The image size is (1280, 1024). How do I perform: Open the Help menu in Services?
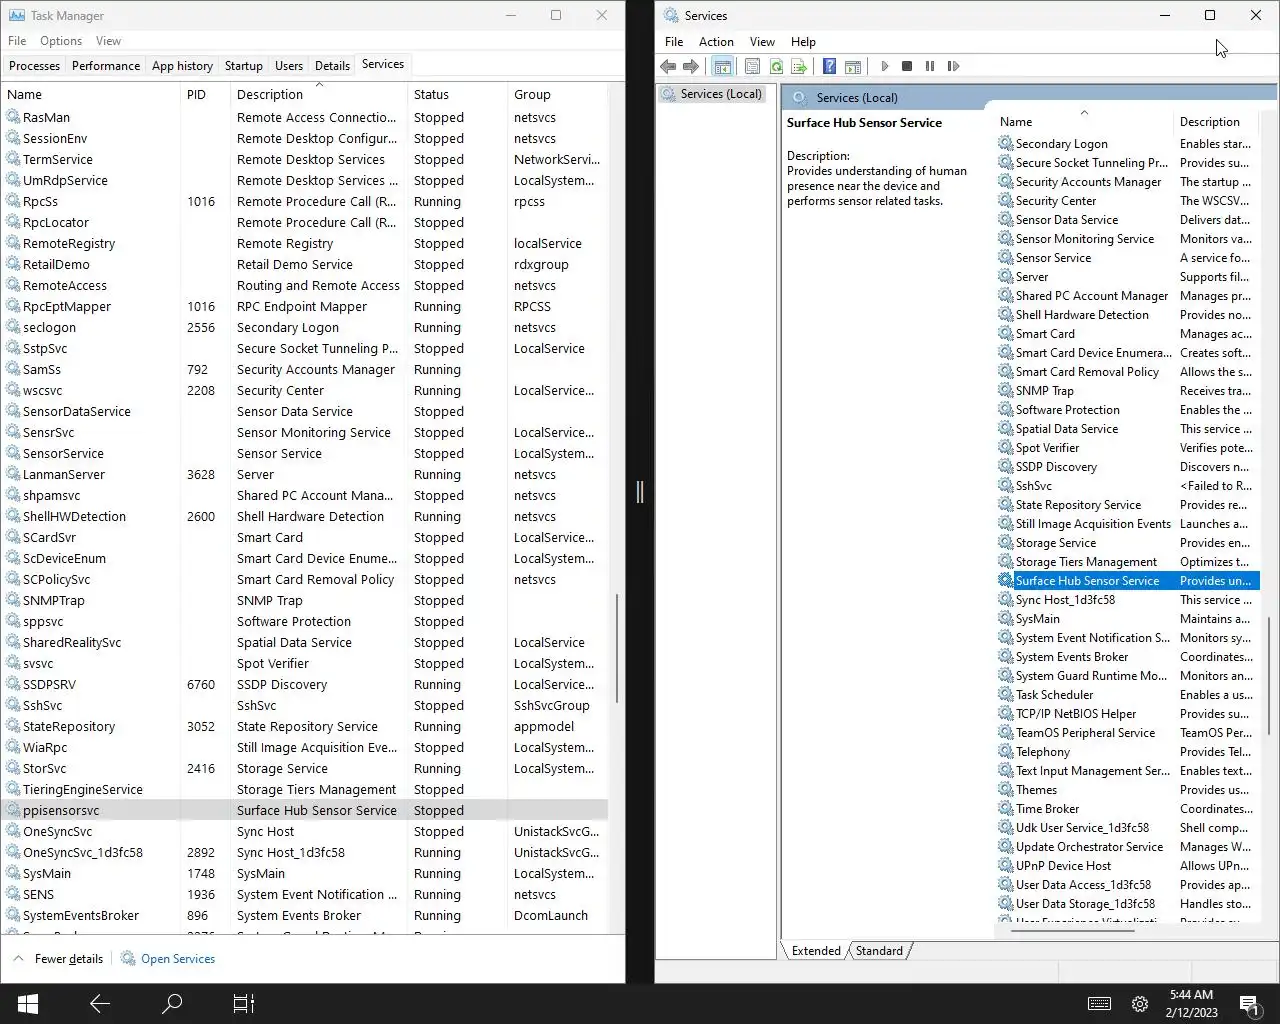click(x=803, y=42)
